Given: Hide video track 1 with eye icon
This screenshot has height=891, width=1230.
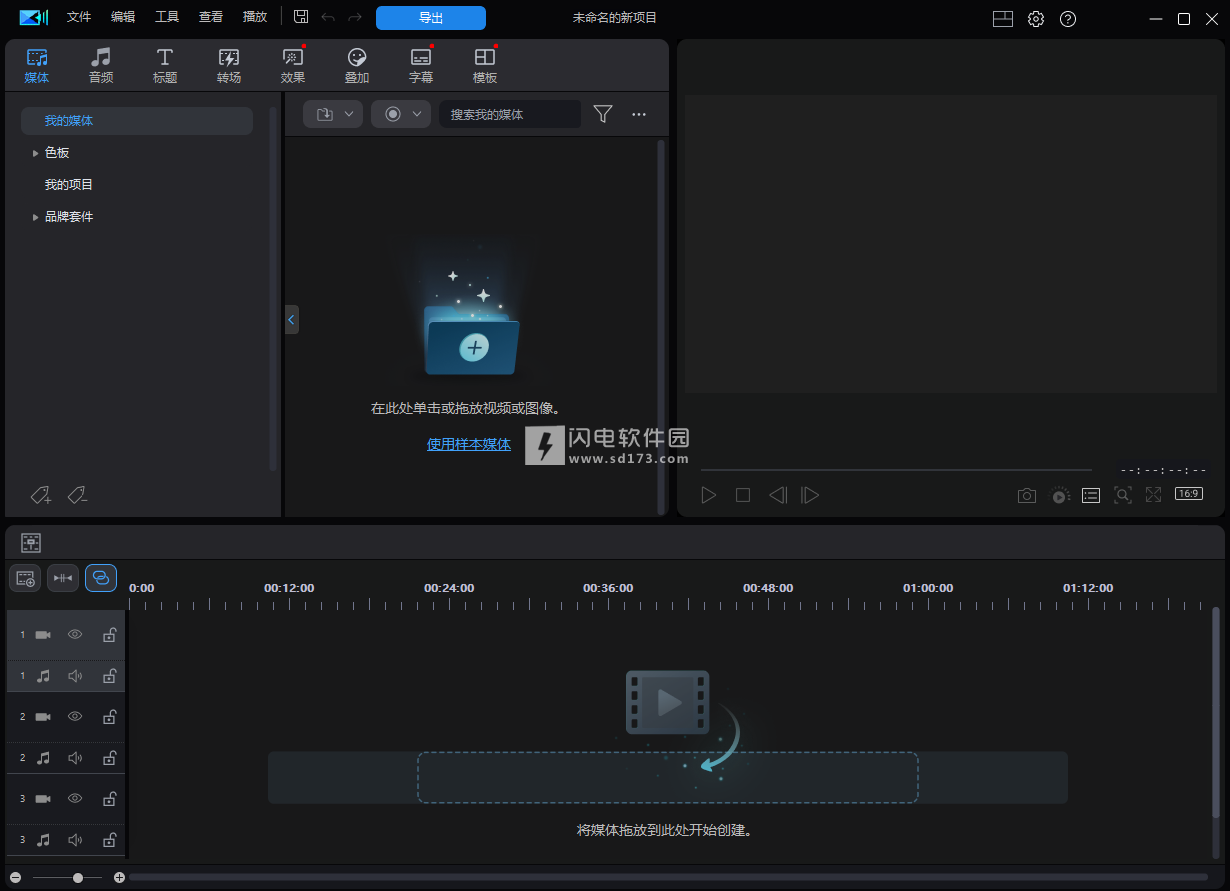Looking at the screenshot, I should click(75, 635).
